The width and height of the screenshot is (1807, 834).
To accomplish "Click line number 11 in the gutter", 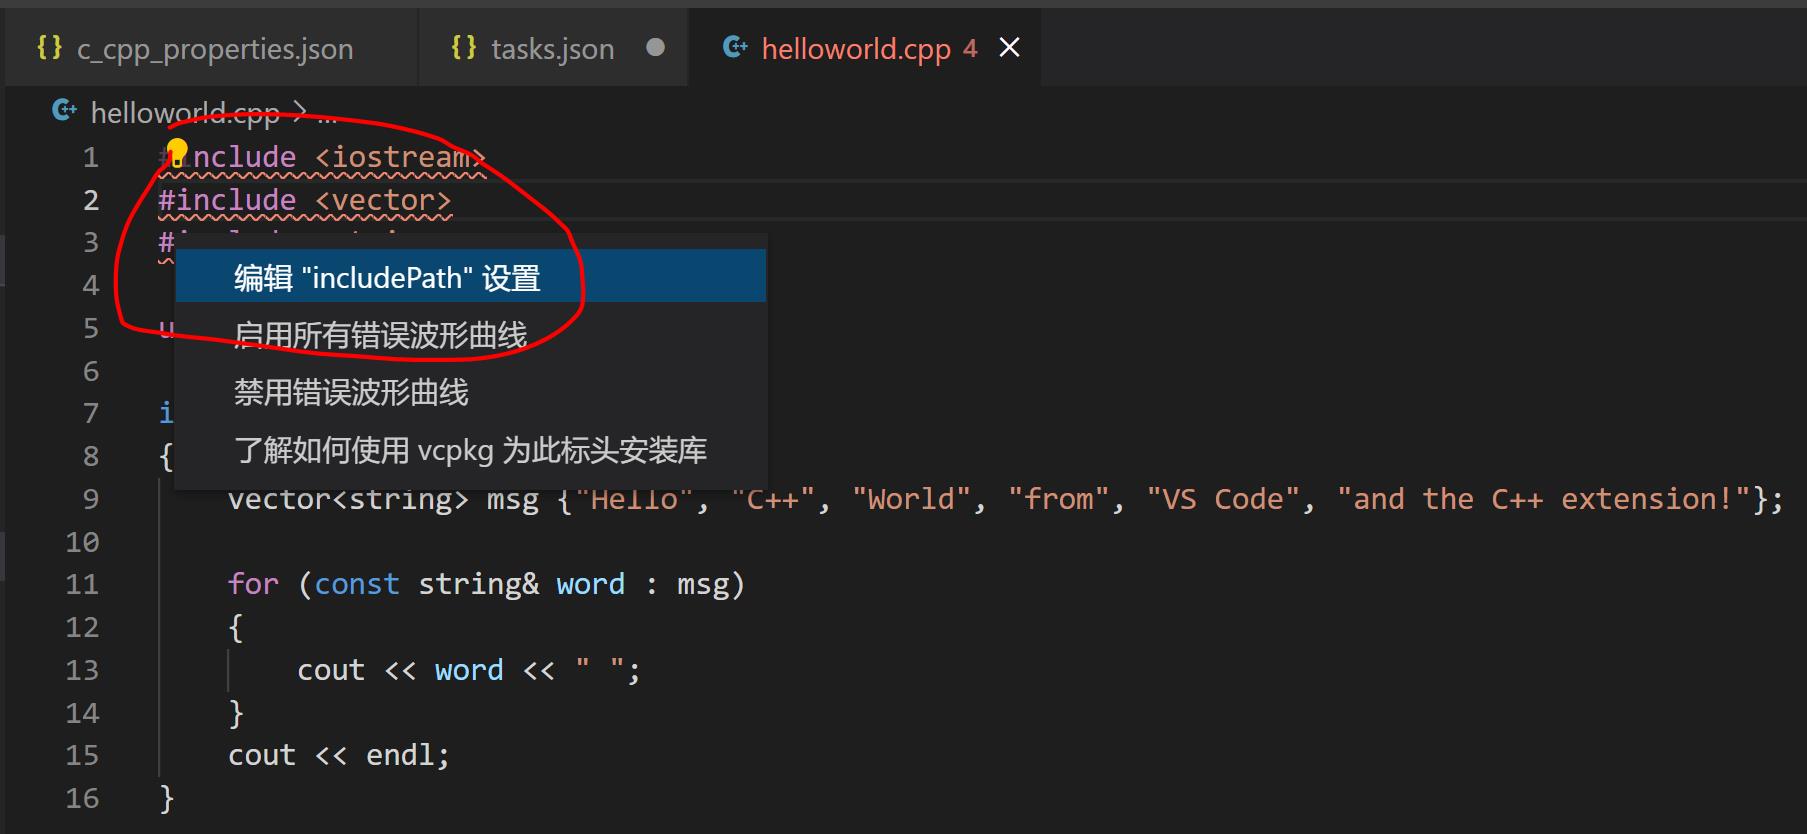I will pyautogui.click(x=83, y=584).
